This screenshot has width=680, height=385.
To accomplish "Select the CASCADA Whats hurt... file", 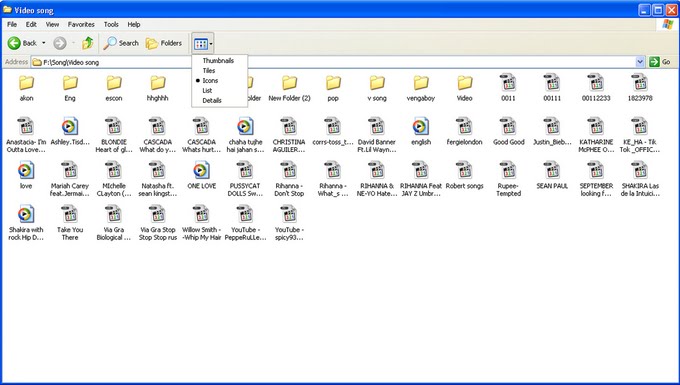I will tap(201, 135).
